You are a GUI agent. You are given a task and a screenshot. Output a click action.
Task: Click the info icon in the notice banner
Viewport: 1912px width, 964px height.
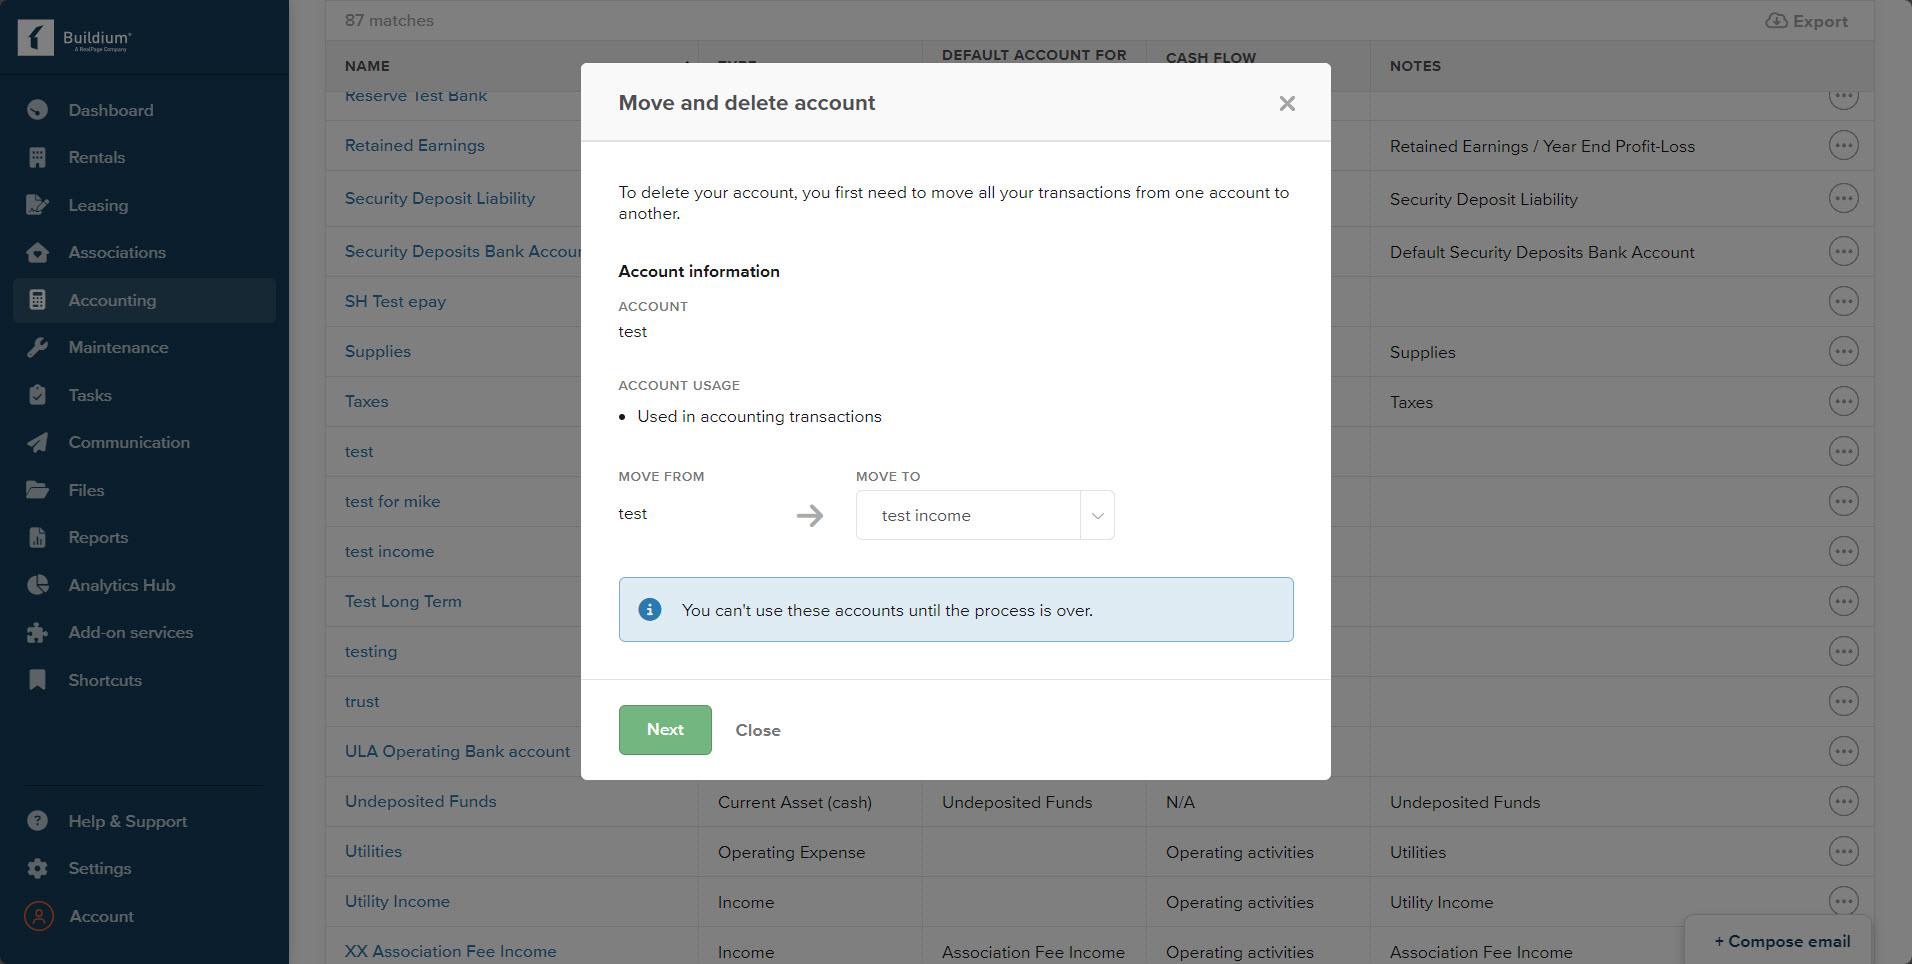pyautogui.click(x=650, y=609)
